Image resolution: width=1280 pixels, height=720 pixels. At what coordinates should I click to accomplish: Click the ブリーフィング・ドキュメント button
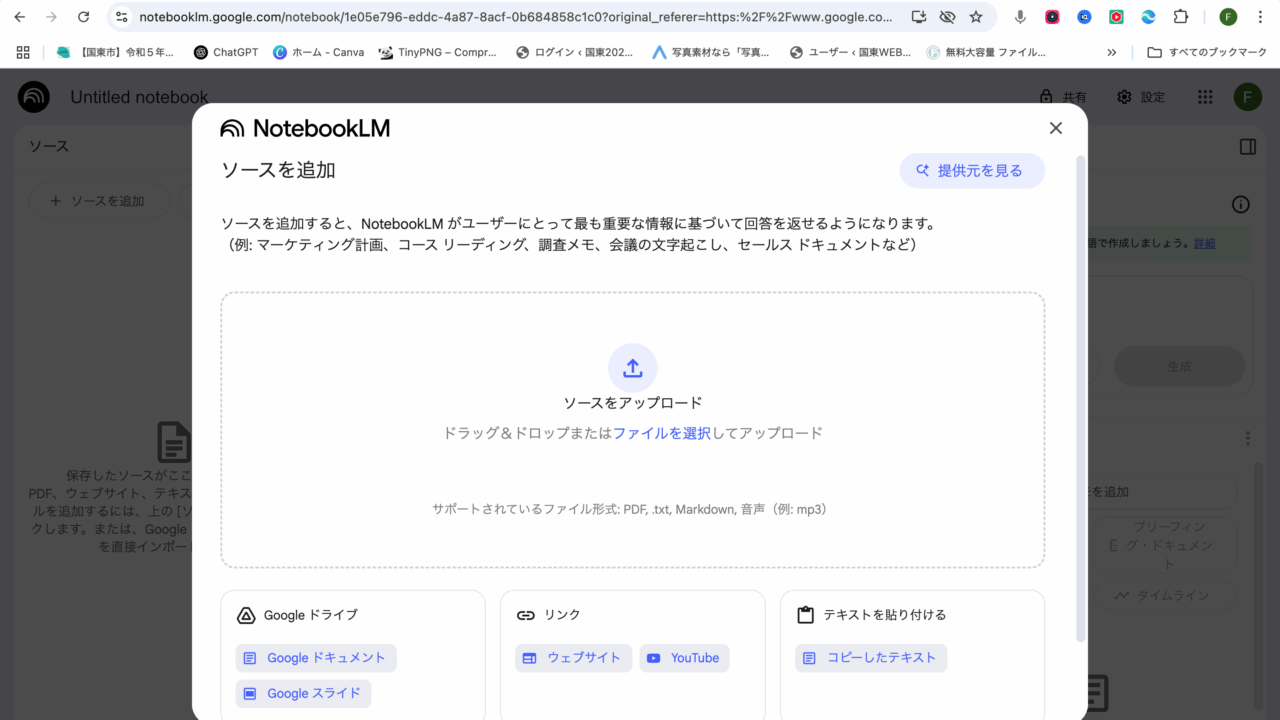click(x=1164, y=545)
